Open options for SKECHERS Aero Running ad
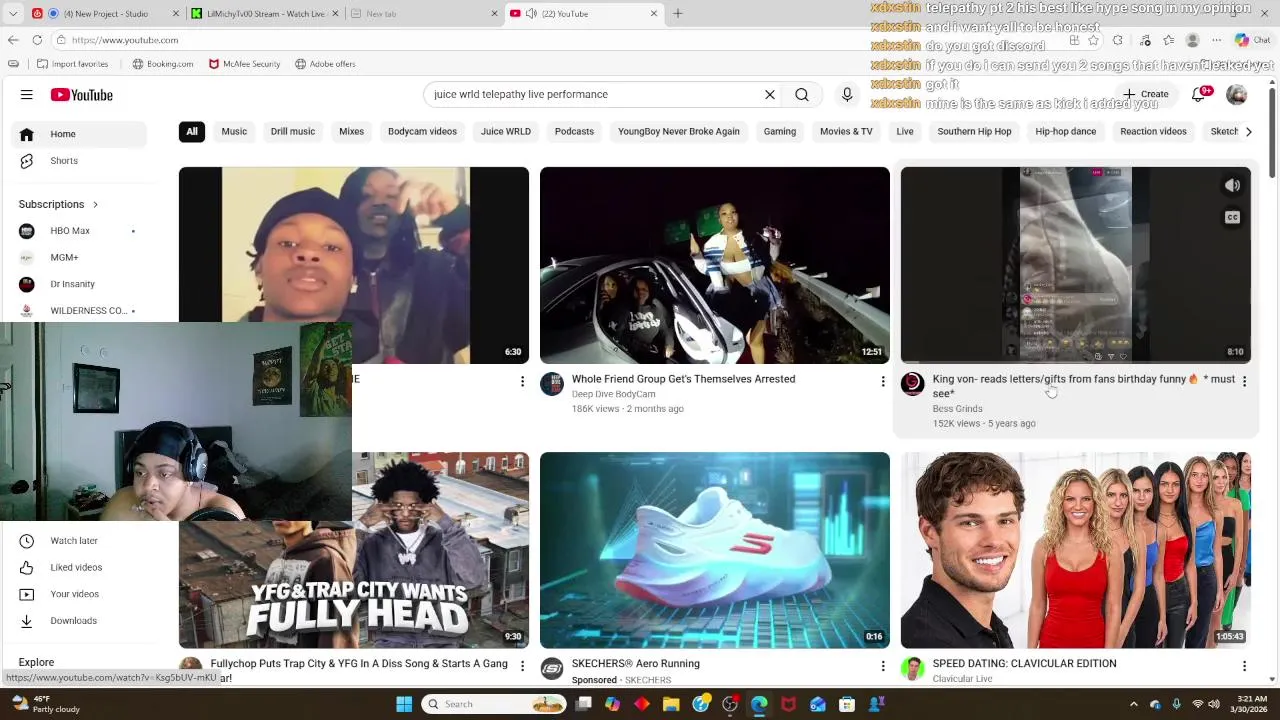 point(882,666)
